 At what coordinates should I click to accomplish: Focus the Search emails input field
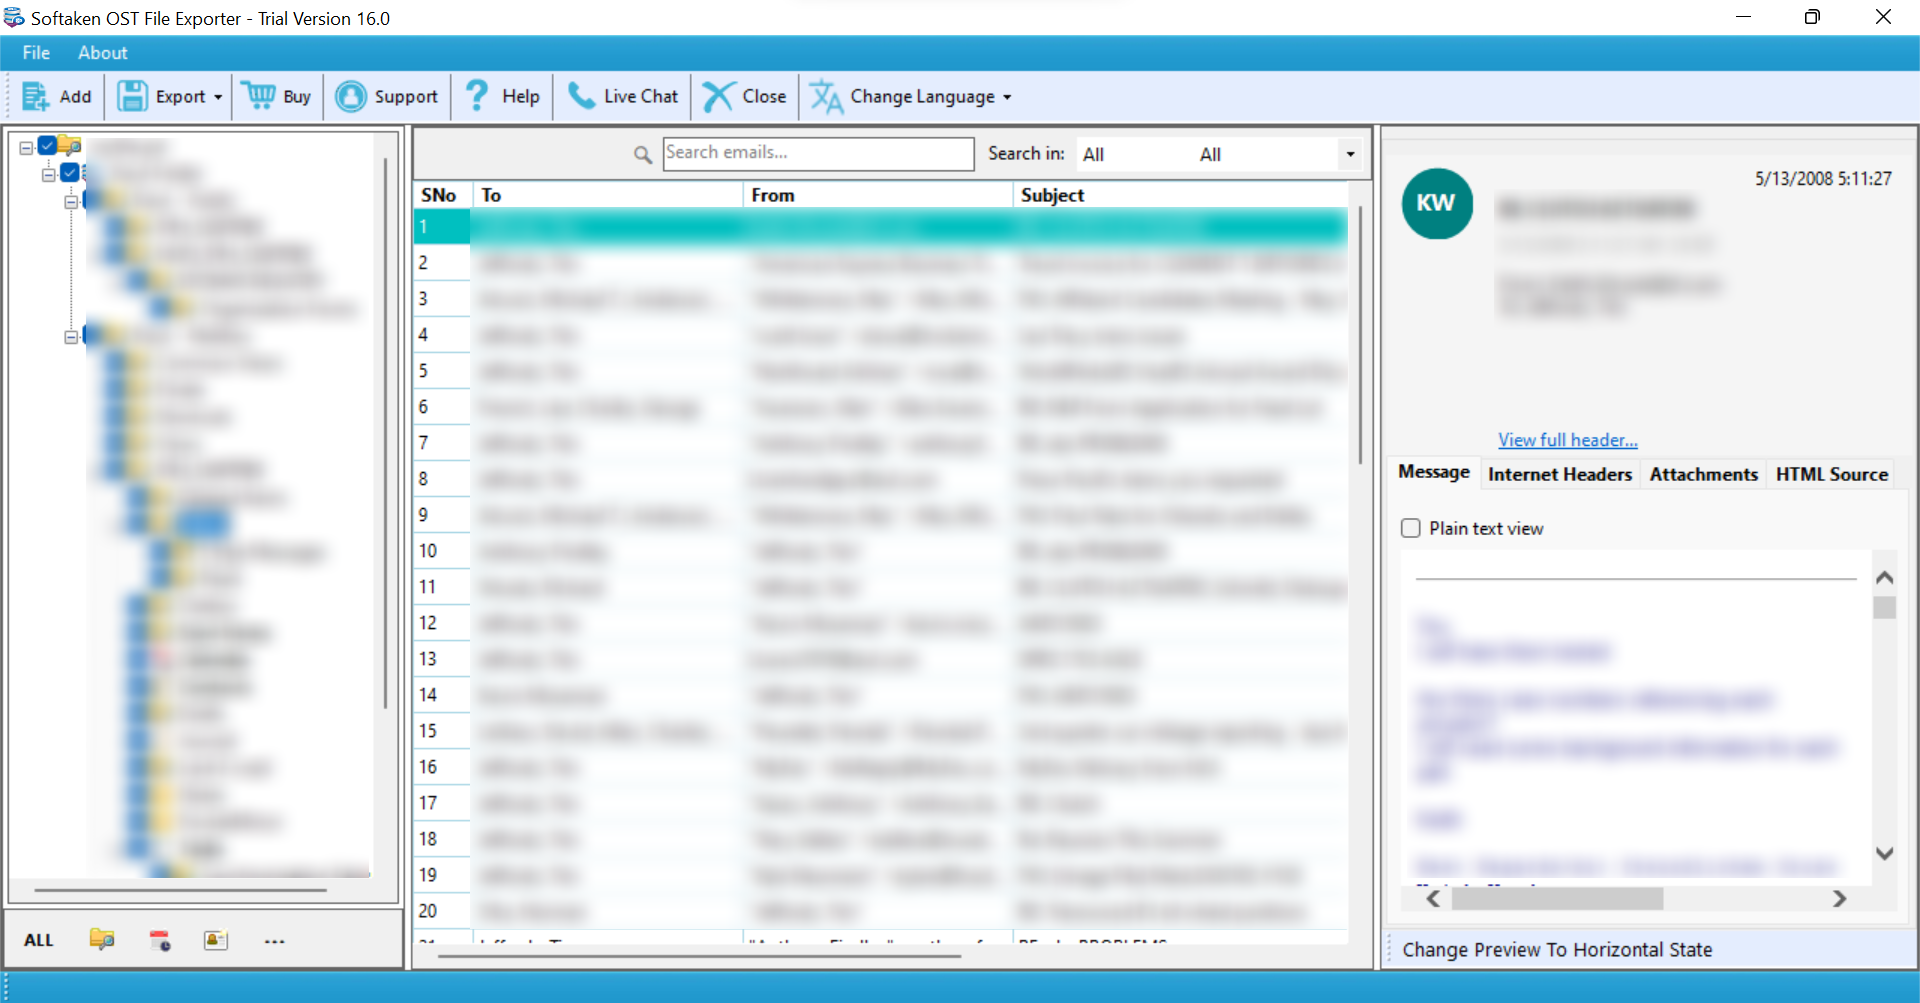818,153
